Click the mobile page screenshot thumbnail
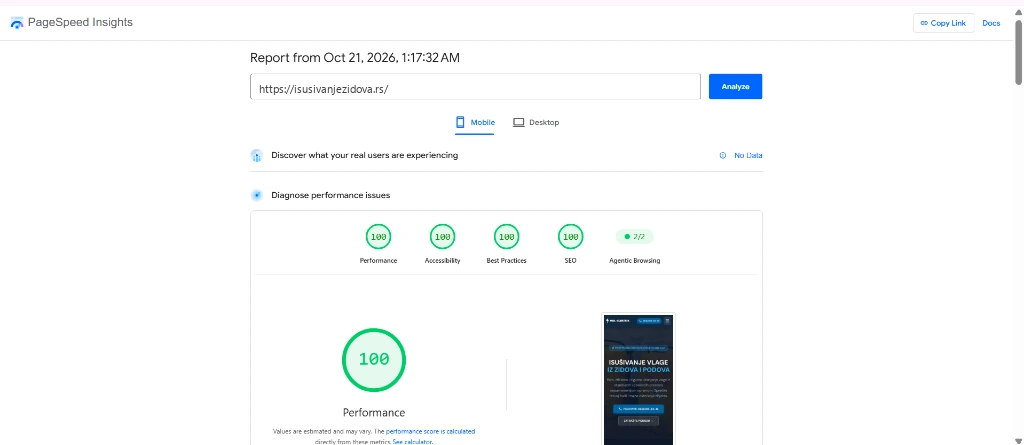 [637, 379]
